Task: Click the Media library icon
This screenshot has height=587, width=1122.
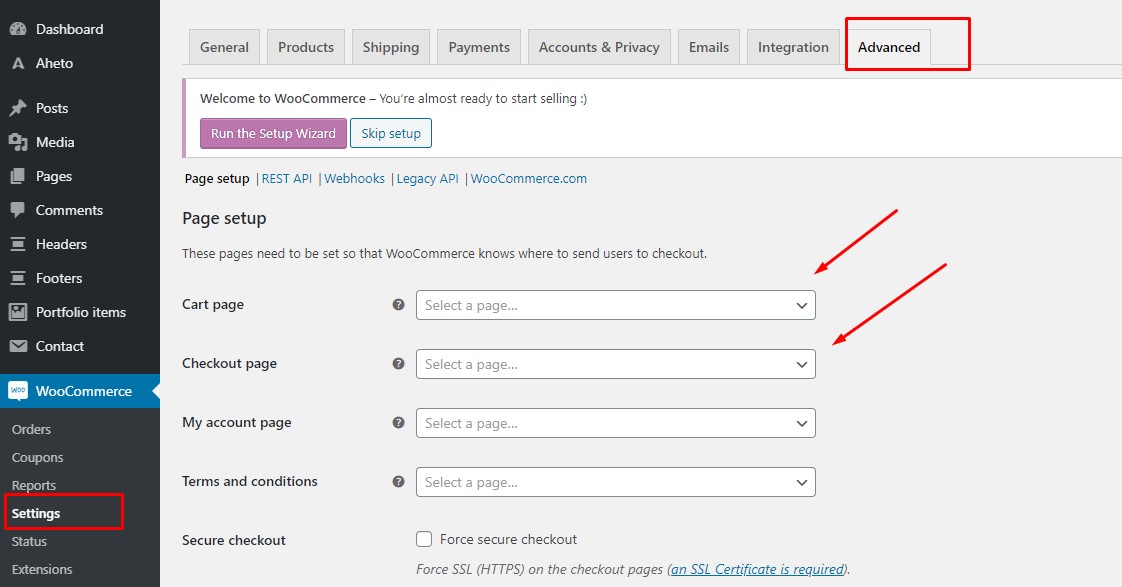Action: pos(18,142)
